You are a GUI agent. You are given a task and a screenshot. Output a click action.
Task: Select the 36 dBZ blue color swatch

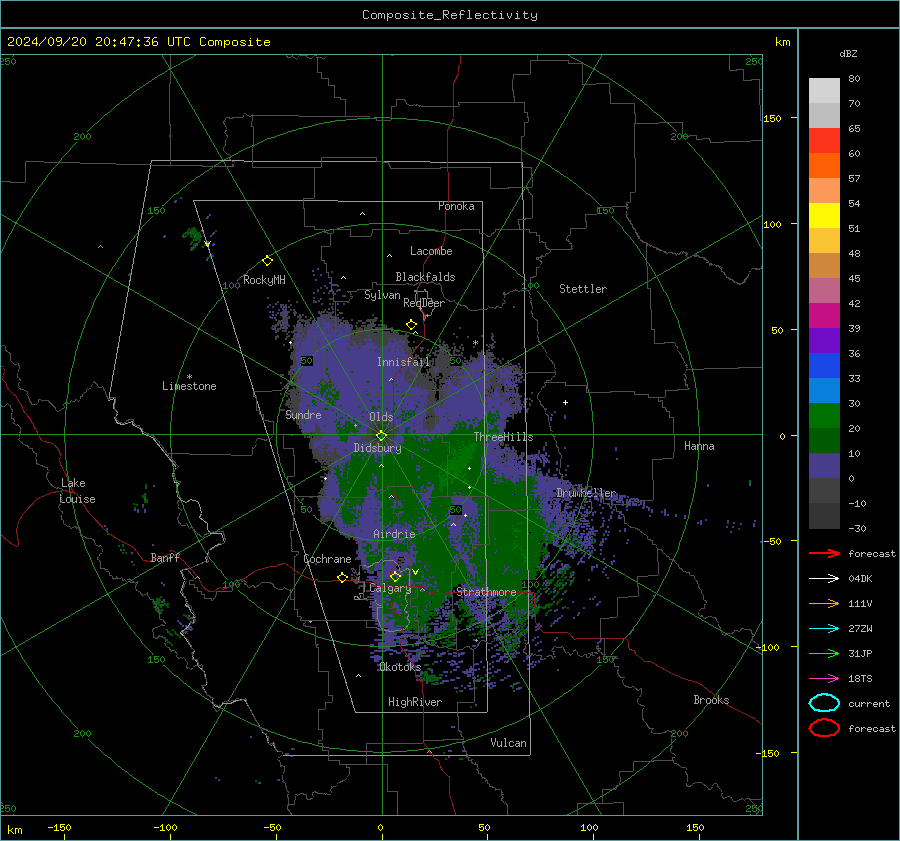tap(824, 365)
